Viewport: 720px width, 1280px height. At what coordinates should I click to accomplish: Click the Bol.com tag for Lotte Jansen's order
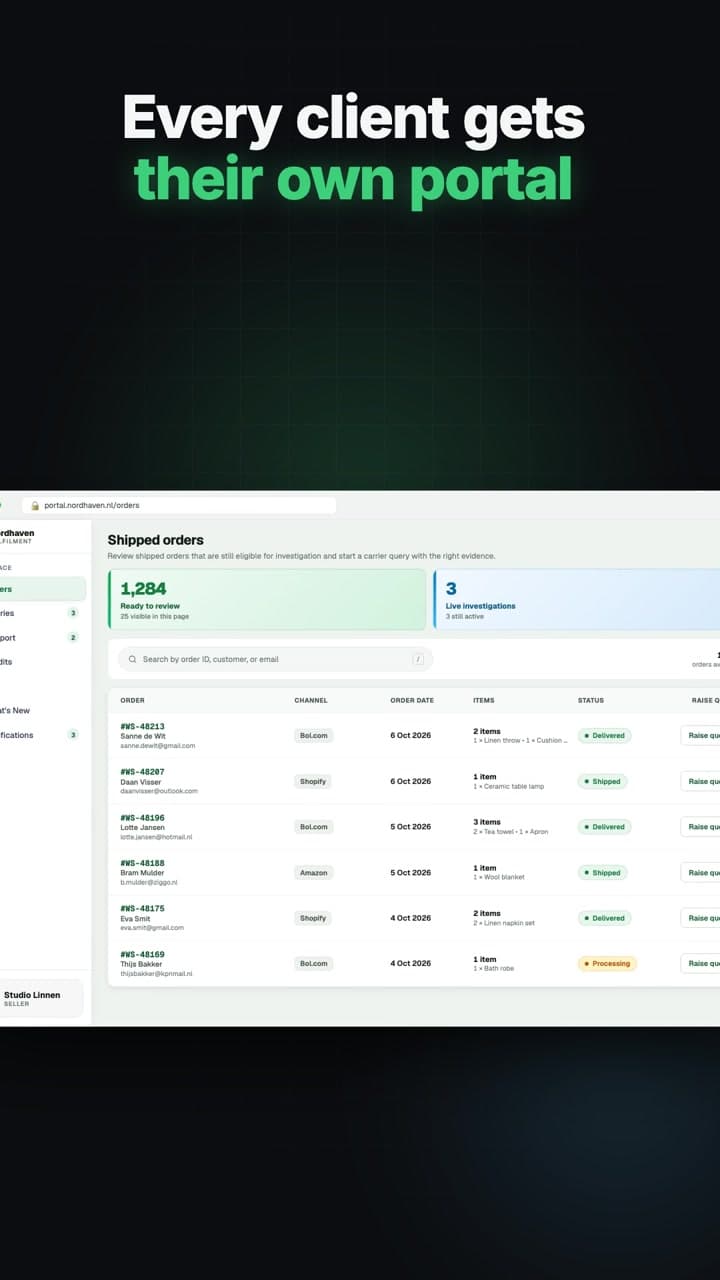(x=313, y=827)
